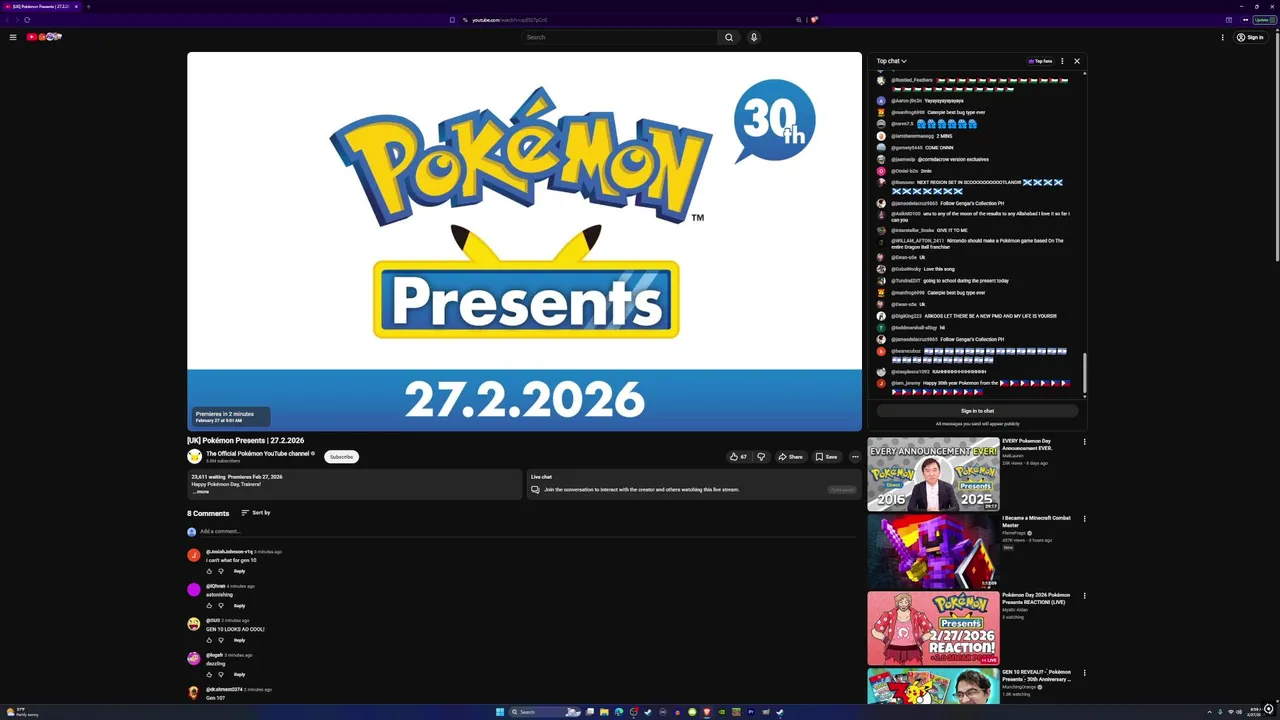Start voice search with the microphone icon

pyautogui.click(x=754, y=37)
